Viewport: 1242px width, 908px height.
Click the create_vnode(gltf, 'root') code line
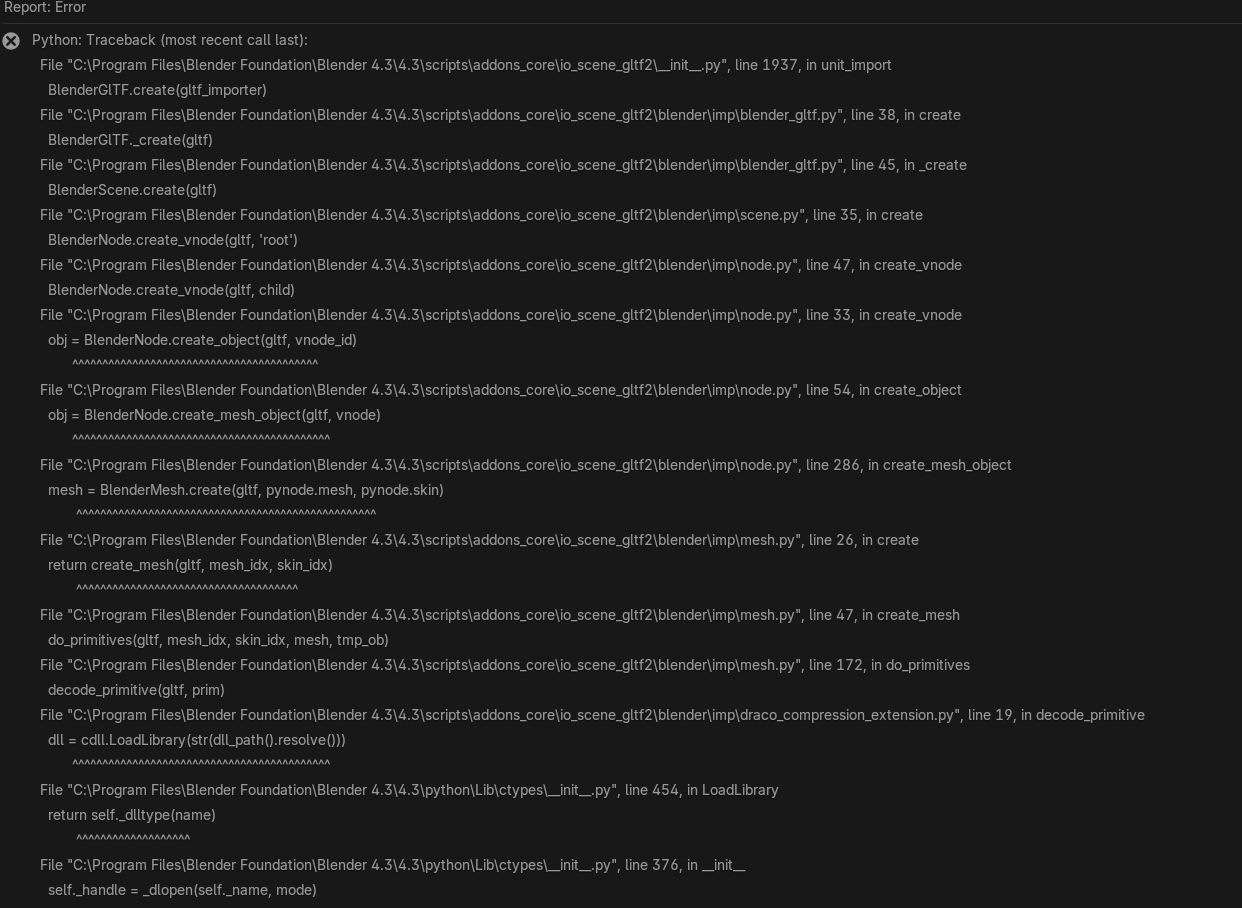pos(173,240)
